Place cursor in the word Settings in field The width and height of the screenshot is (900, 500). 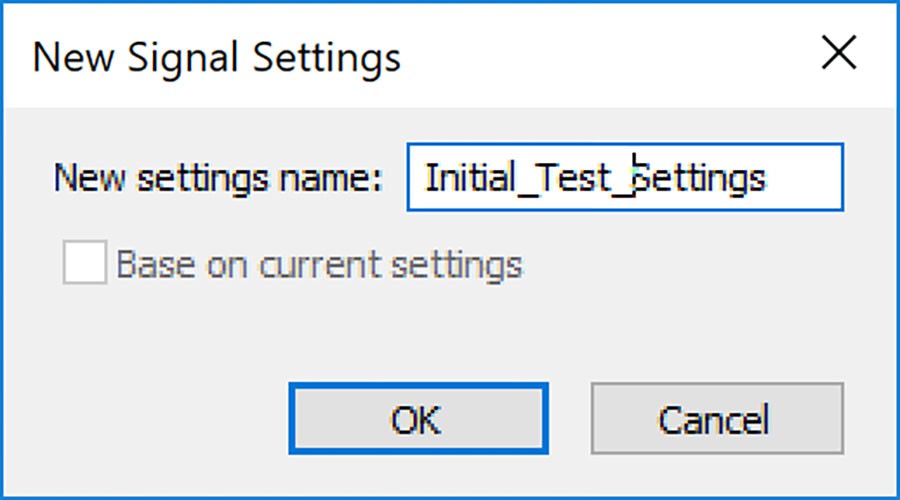[700, 179]
